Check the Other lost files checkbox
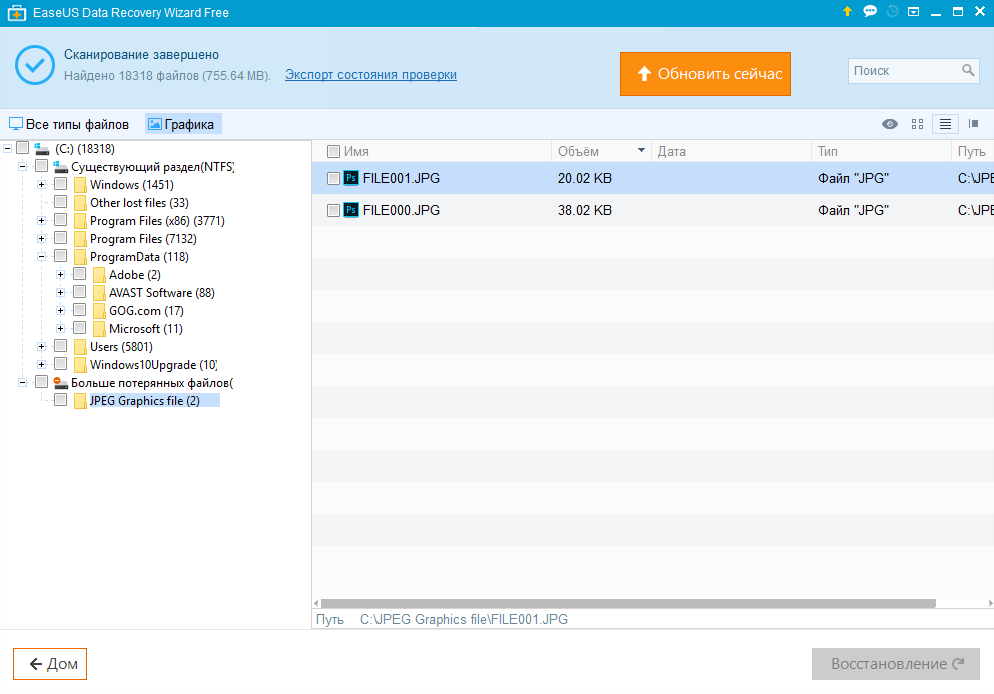 61,202
